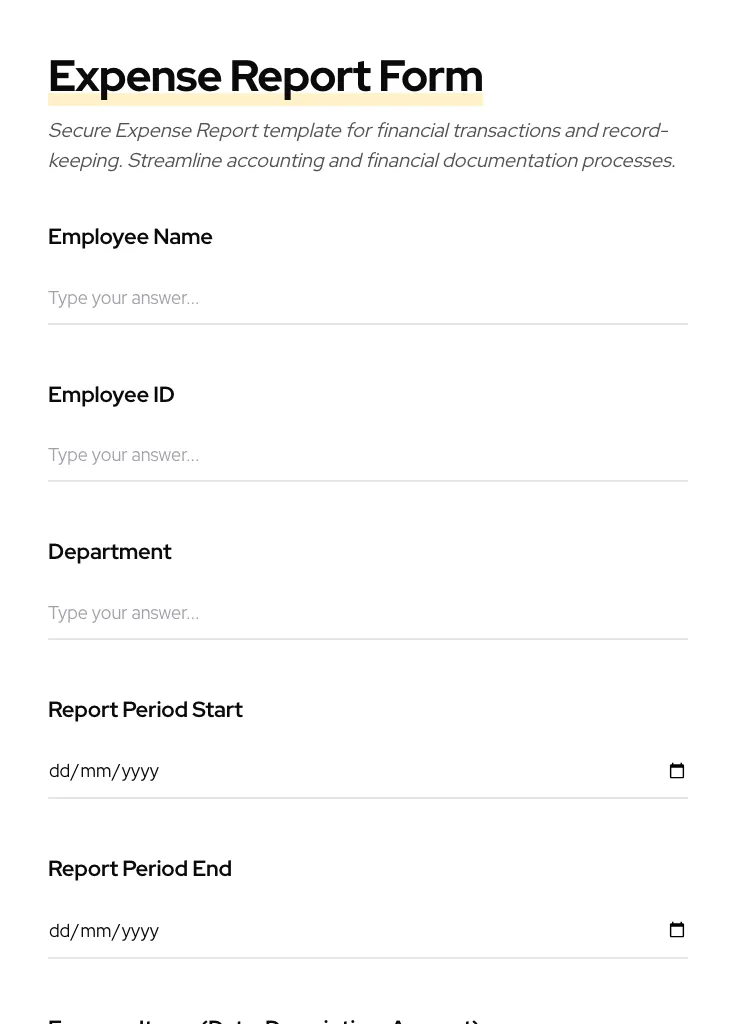Click the Report Period End date field
Viewport: 736px width, 1024px height.
300,930
